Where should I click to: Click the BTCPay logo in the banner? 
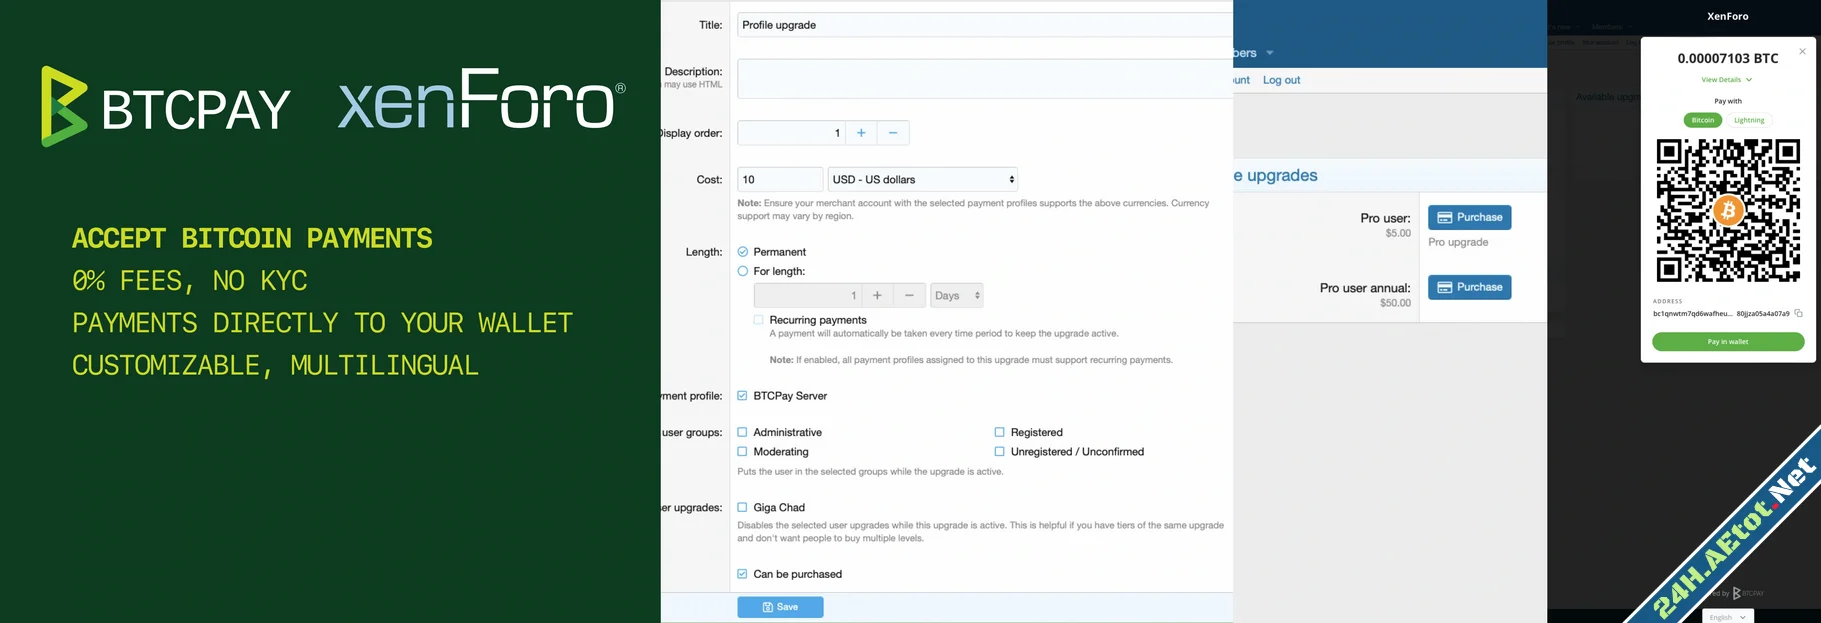tap(165, 106)
